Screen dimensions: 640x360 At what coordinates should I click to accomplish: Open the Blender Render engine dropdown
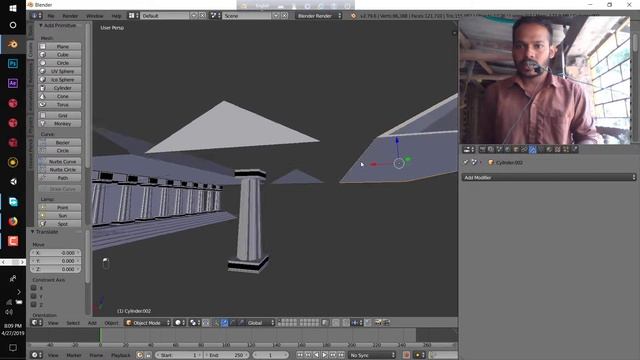(x=319, y=16)
